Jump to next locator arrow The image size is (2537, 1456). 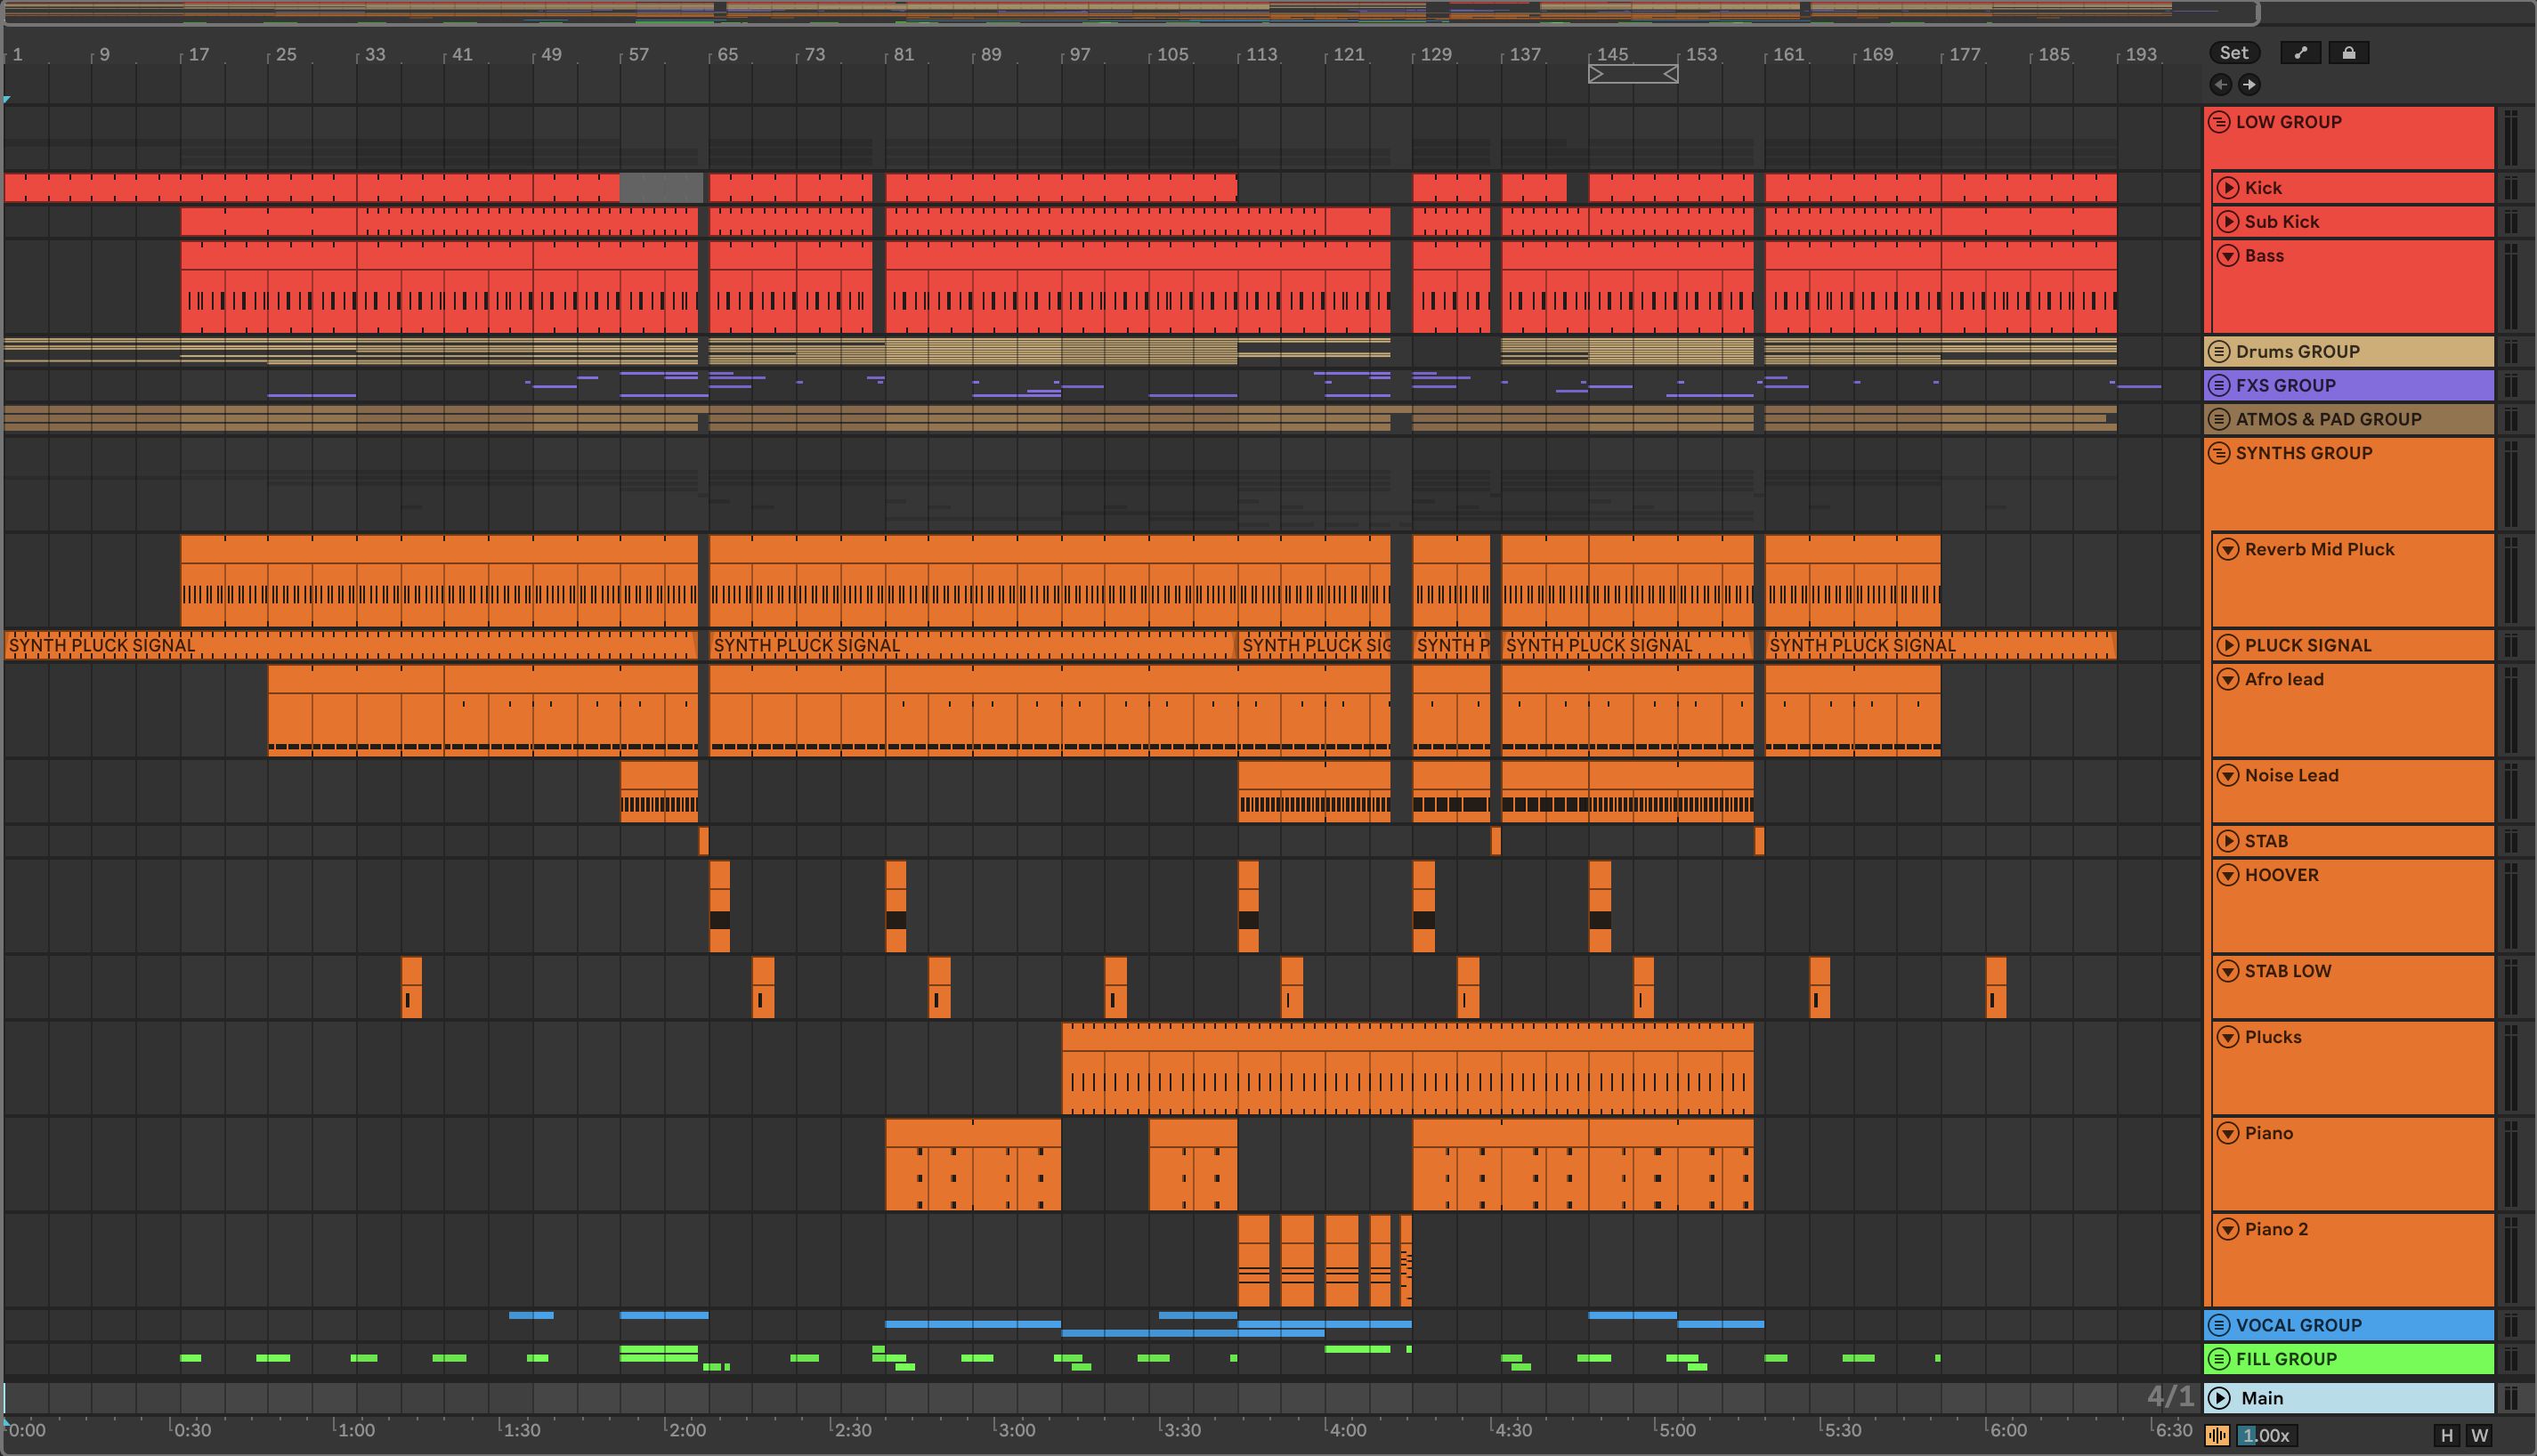(2249, 85)
